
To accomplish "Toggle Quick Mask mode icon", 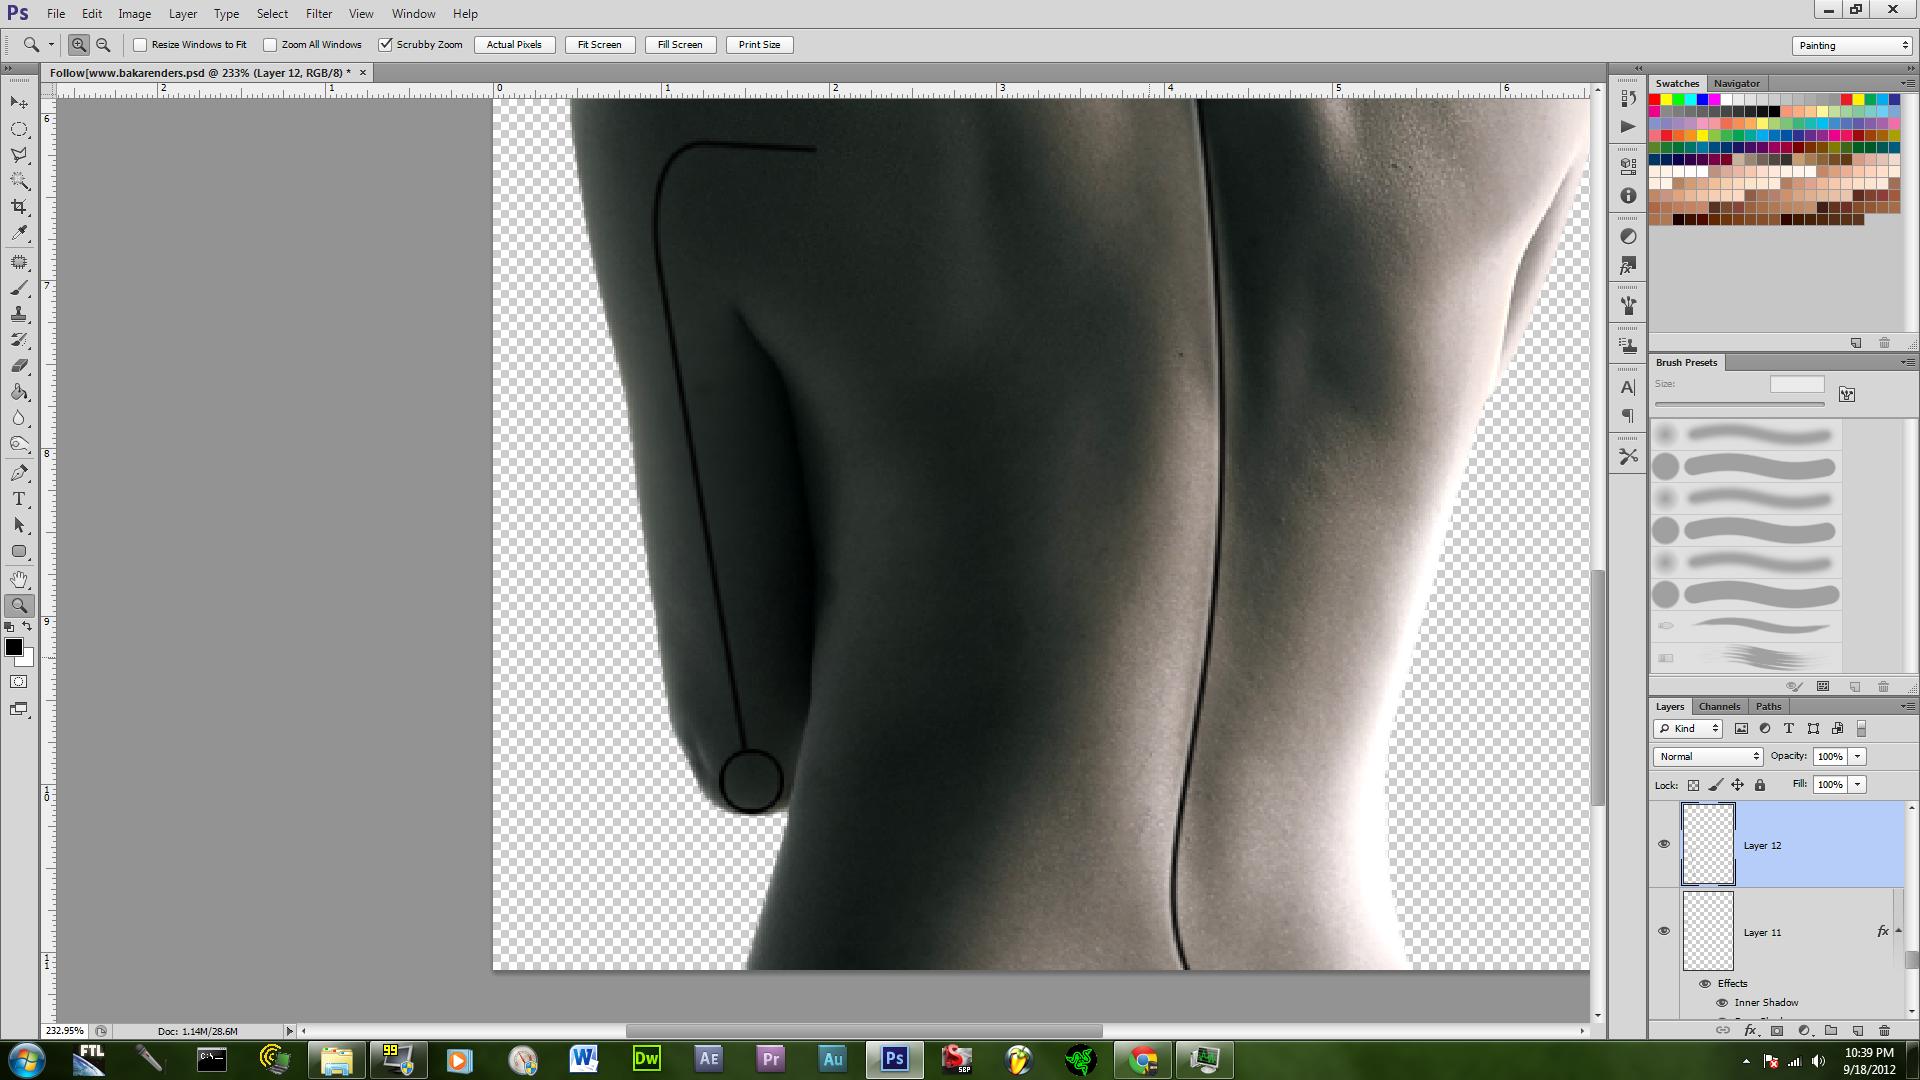I will (19, 682).
